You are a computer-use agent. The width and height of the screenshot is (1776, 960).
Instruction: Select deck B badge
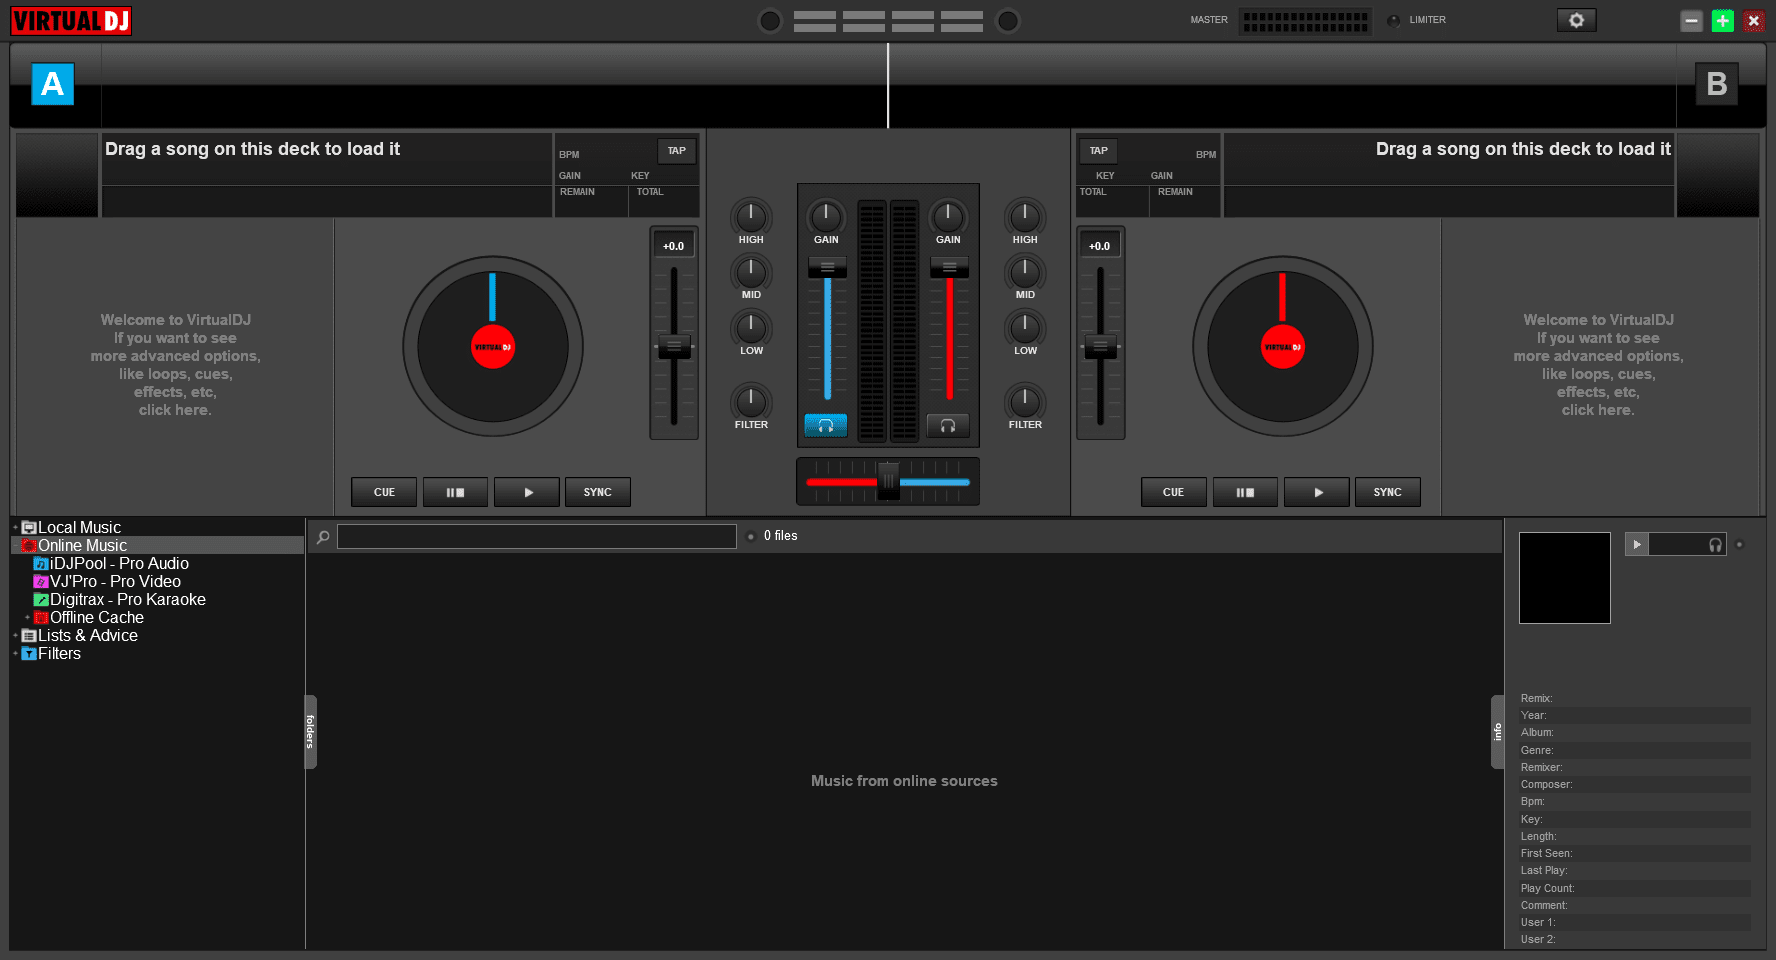[x=1716, y=84]
